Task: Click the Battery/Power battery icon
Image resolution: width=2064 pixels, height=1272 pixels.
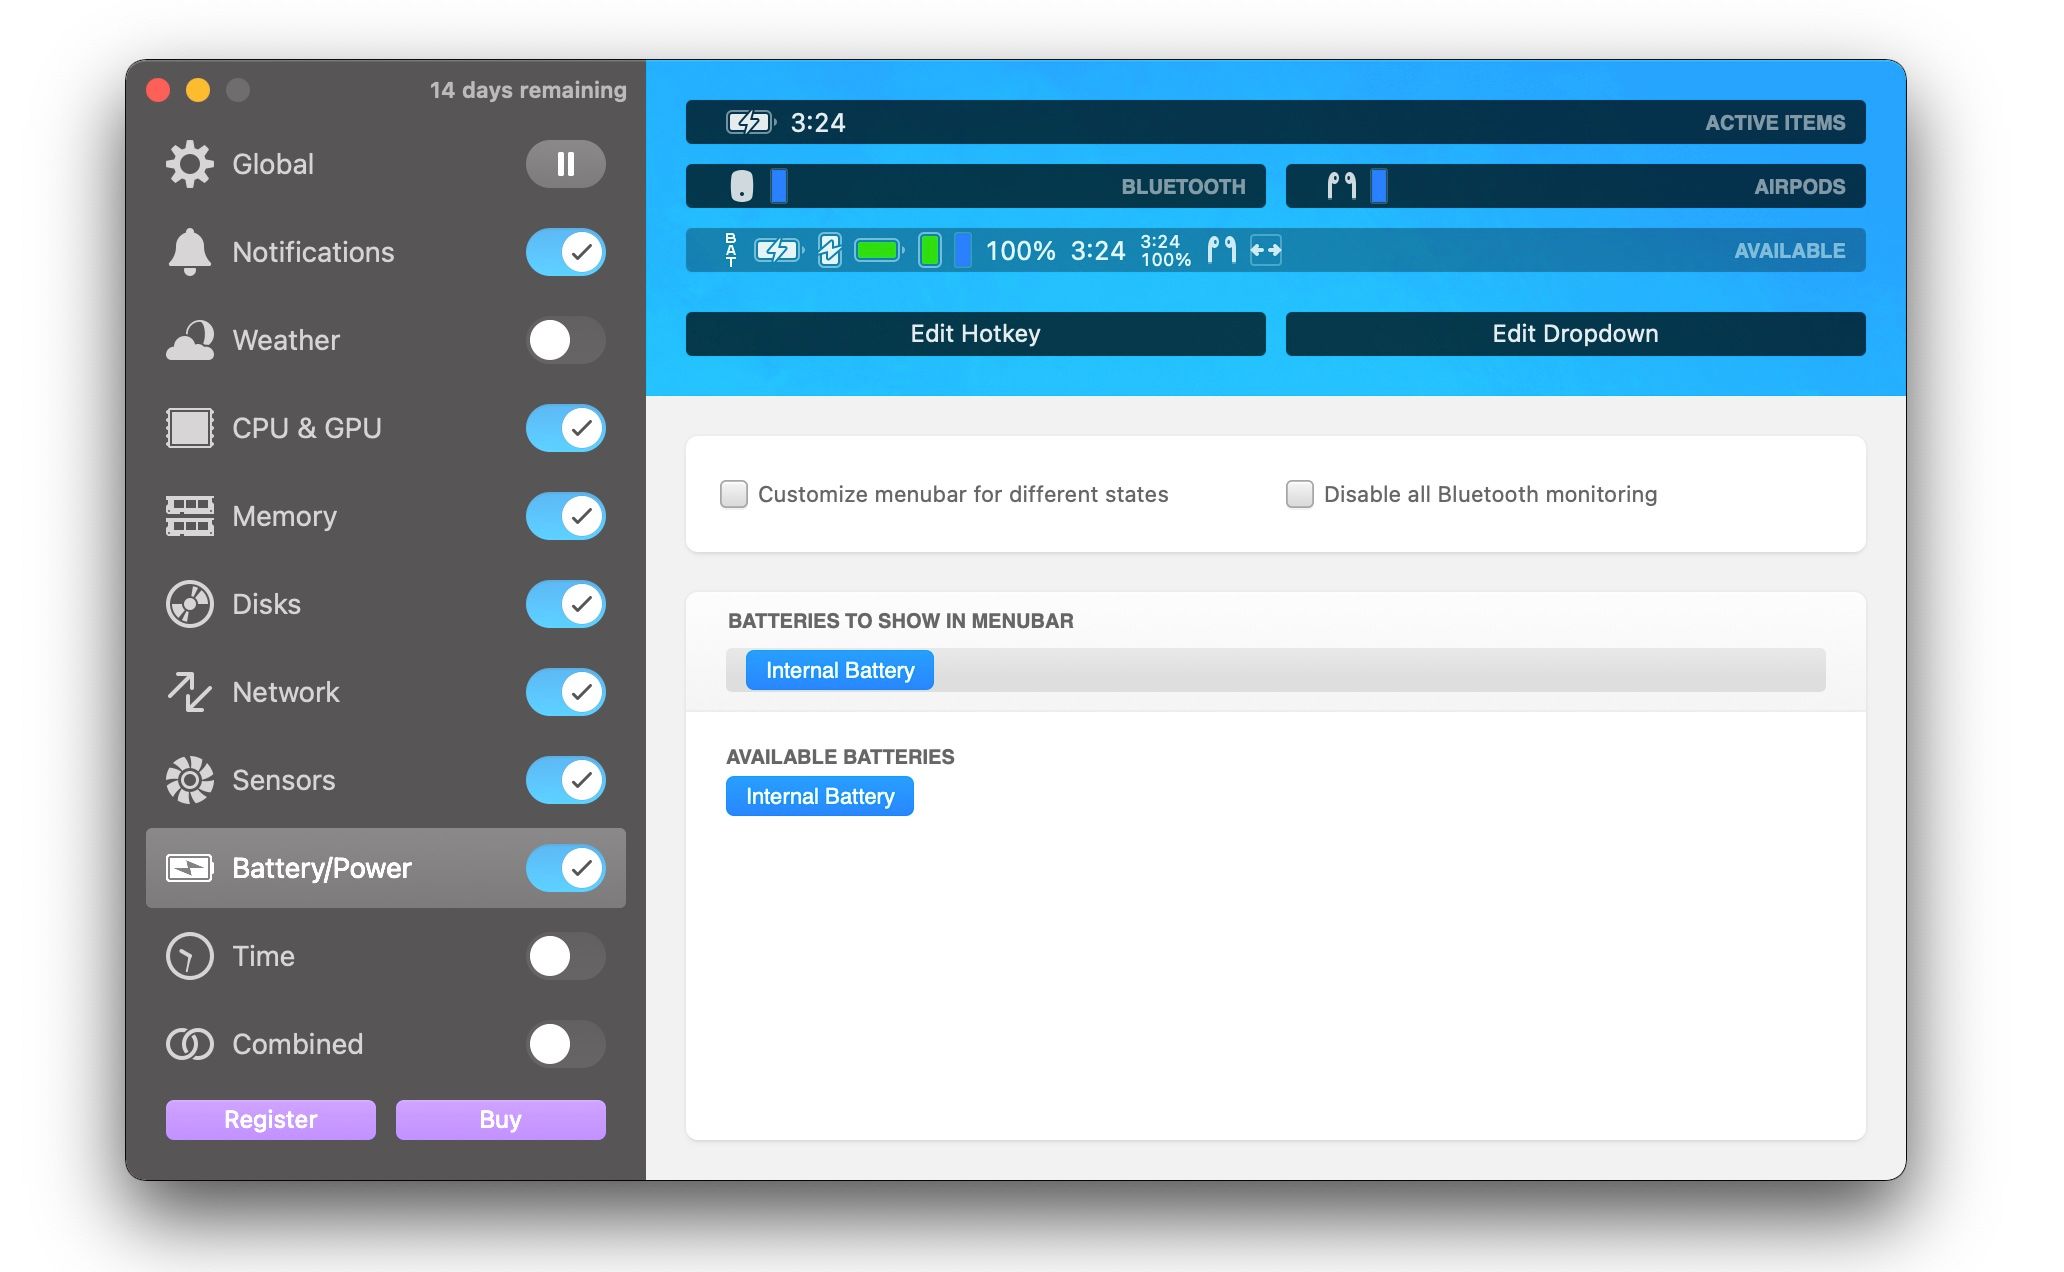Action: click(x=191, y=868)
